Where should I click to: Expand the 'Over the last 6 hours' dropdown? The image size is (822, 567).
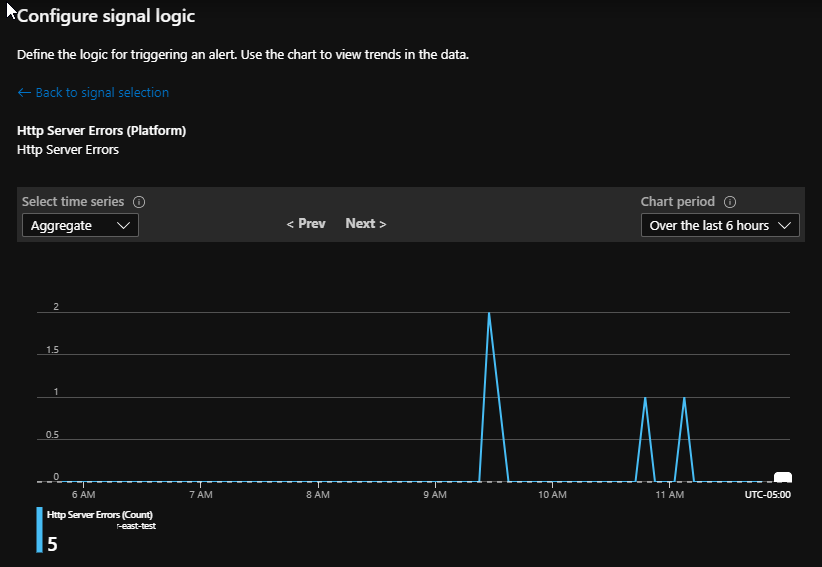point(720,226)
